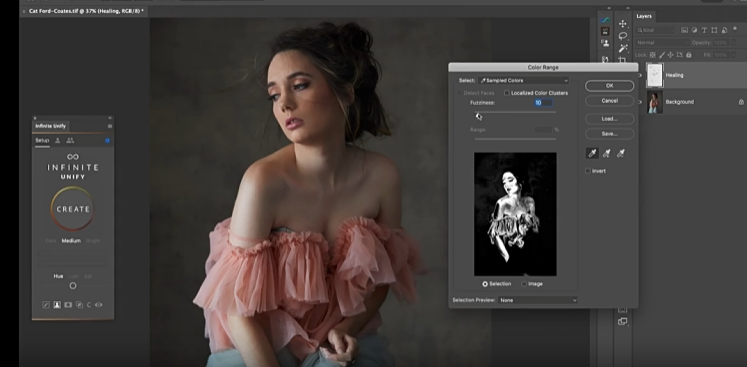Filter layers by shape layer icon
This screenshot has height=367, width=747.
[x=714, y=30]
